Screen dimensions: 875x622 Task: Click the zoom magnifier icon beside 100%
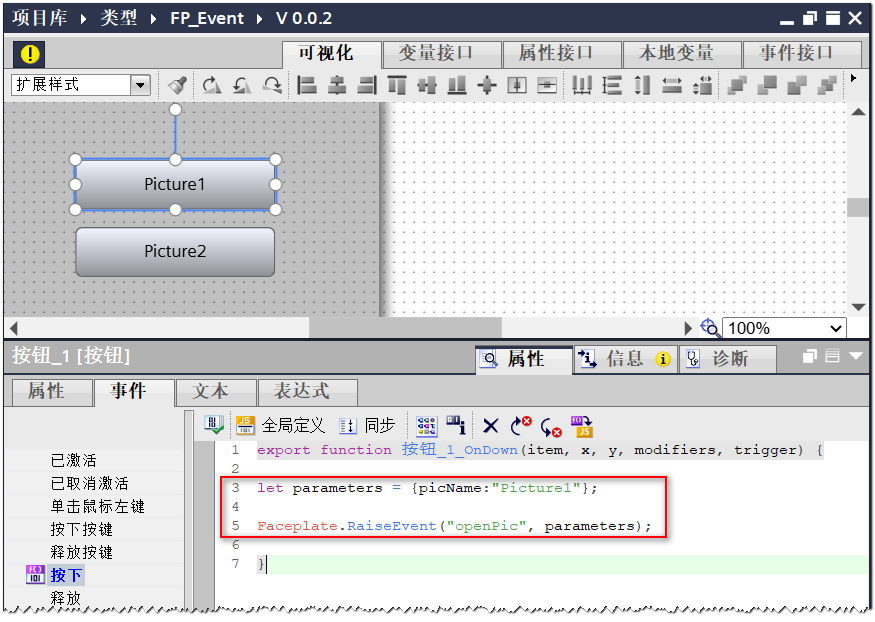pyautogui.click(x=710, y=328)
